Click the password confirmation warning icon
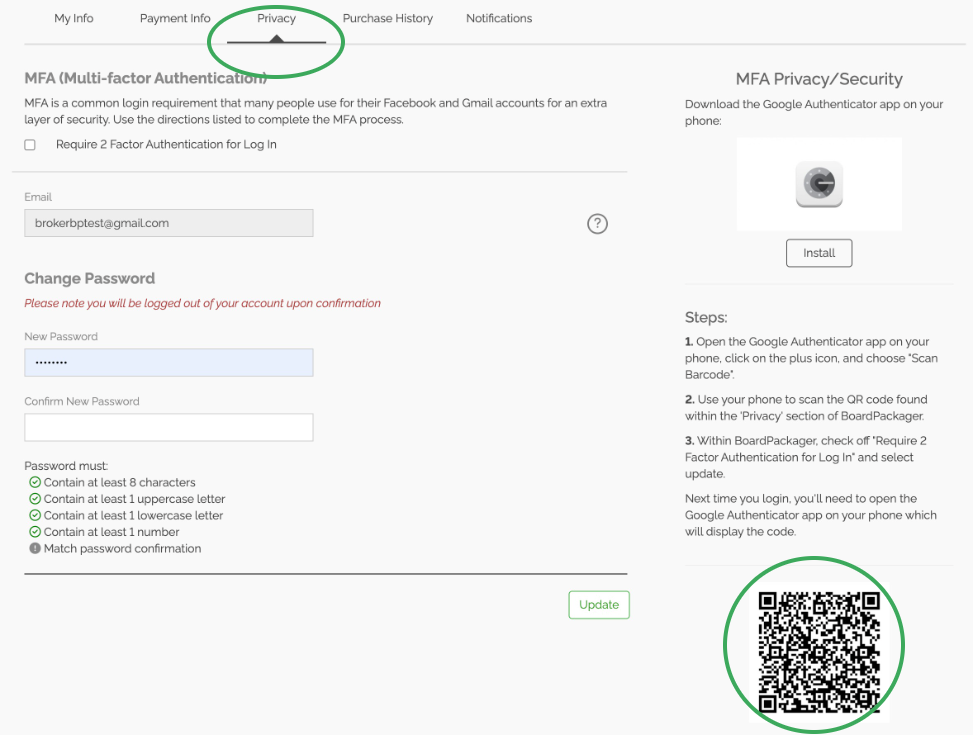 pyautogui.click(x=35, y=548)
